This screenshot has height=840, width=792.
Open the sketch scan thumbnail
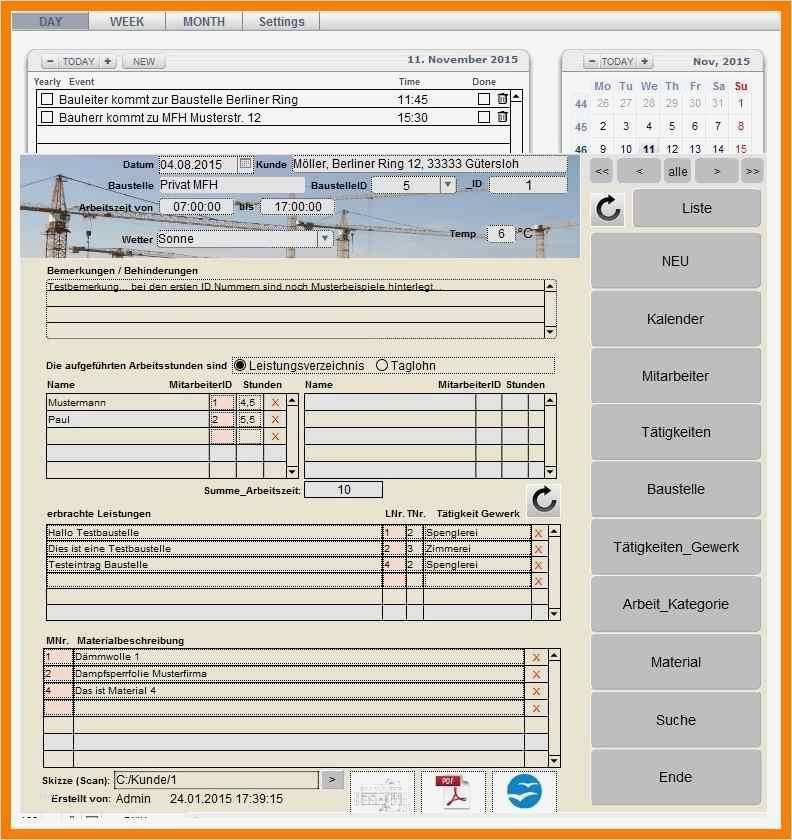[x=383, y=792]
